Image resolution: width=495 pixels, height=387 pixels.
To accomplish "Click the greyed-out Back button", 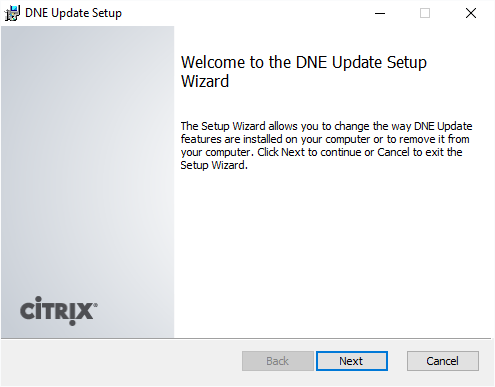I will (278, 361).
